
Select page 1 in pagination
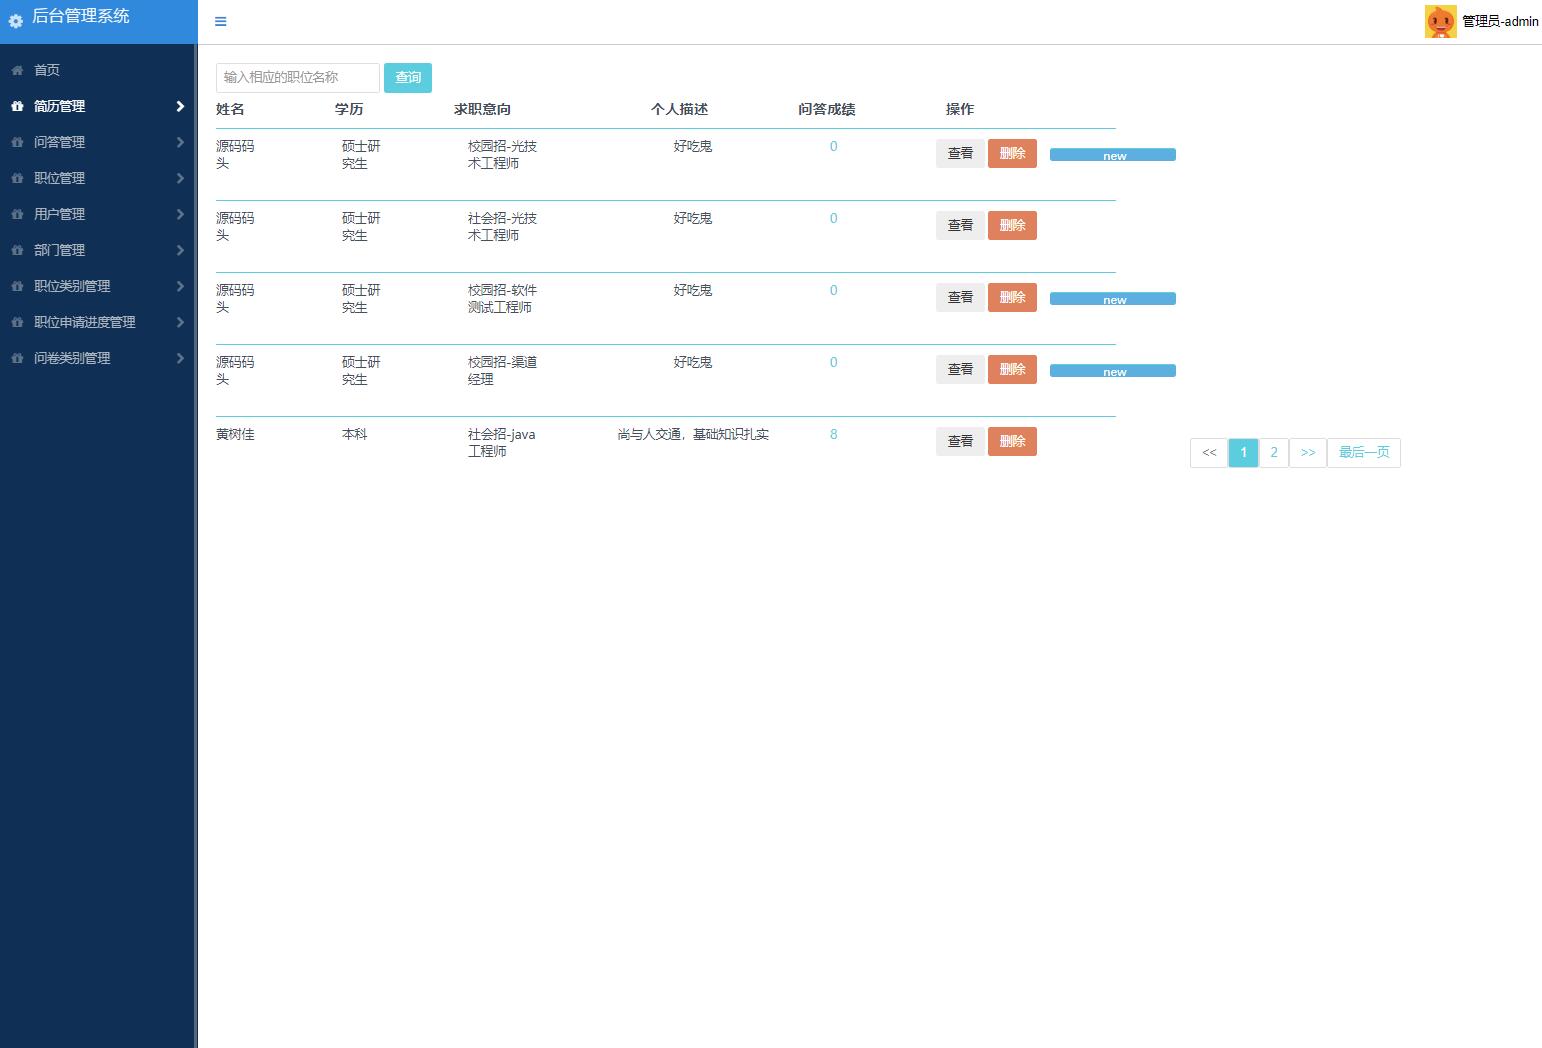coord(1243,453)
